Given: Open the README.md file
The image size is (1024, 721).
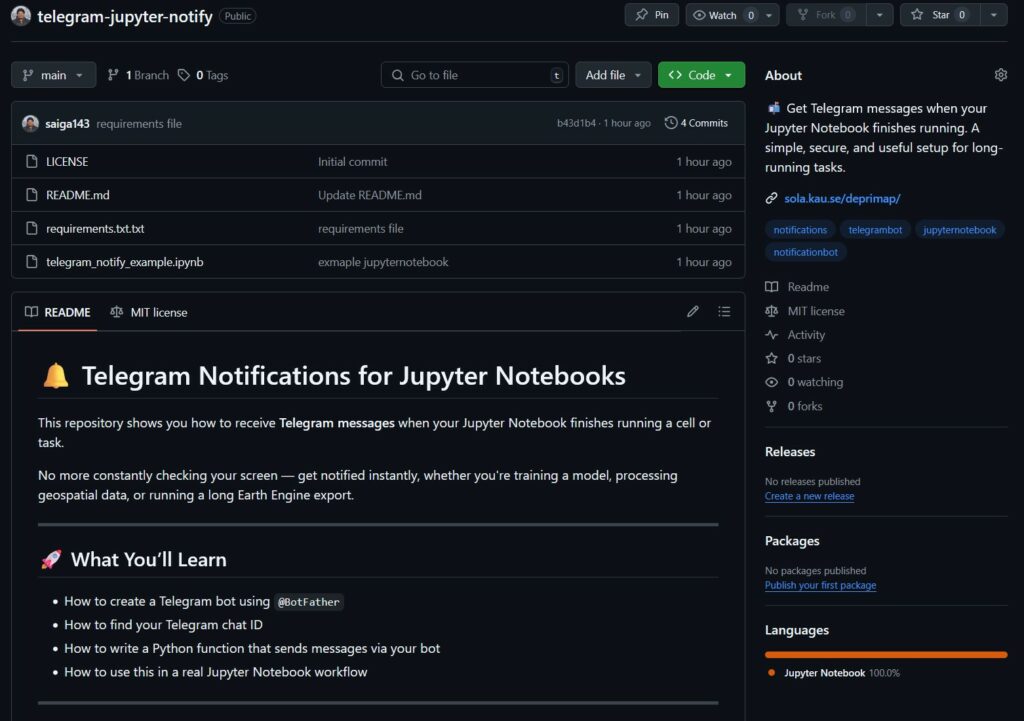Looking at the screenshot, I should 78,195.
